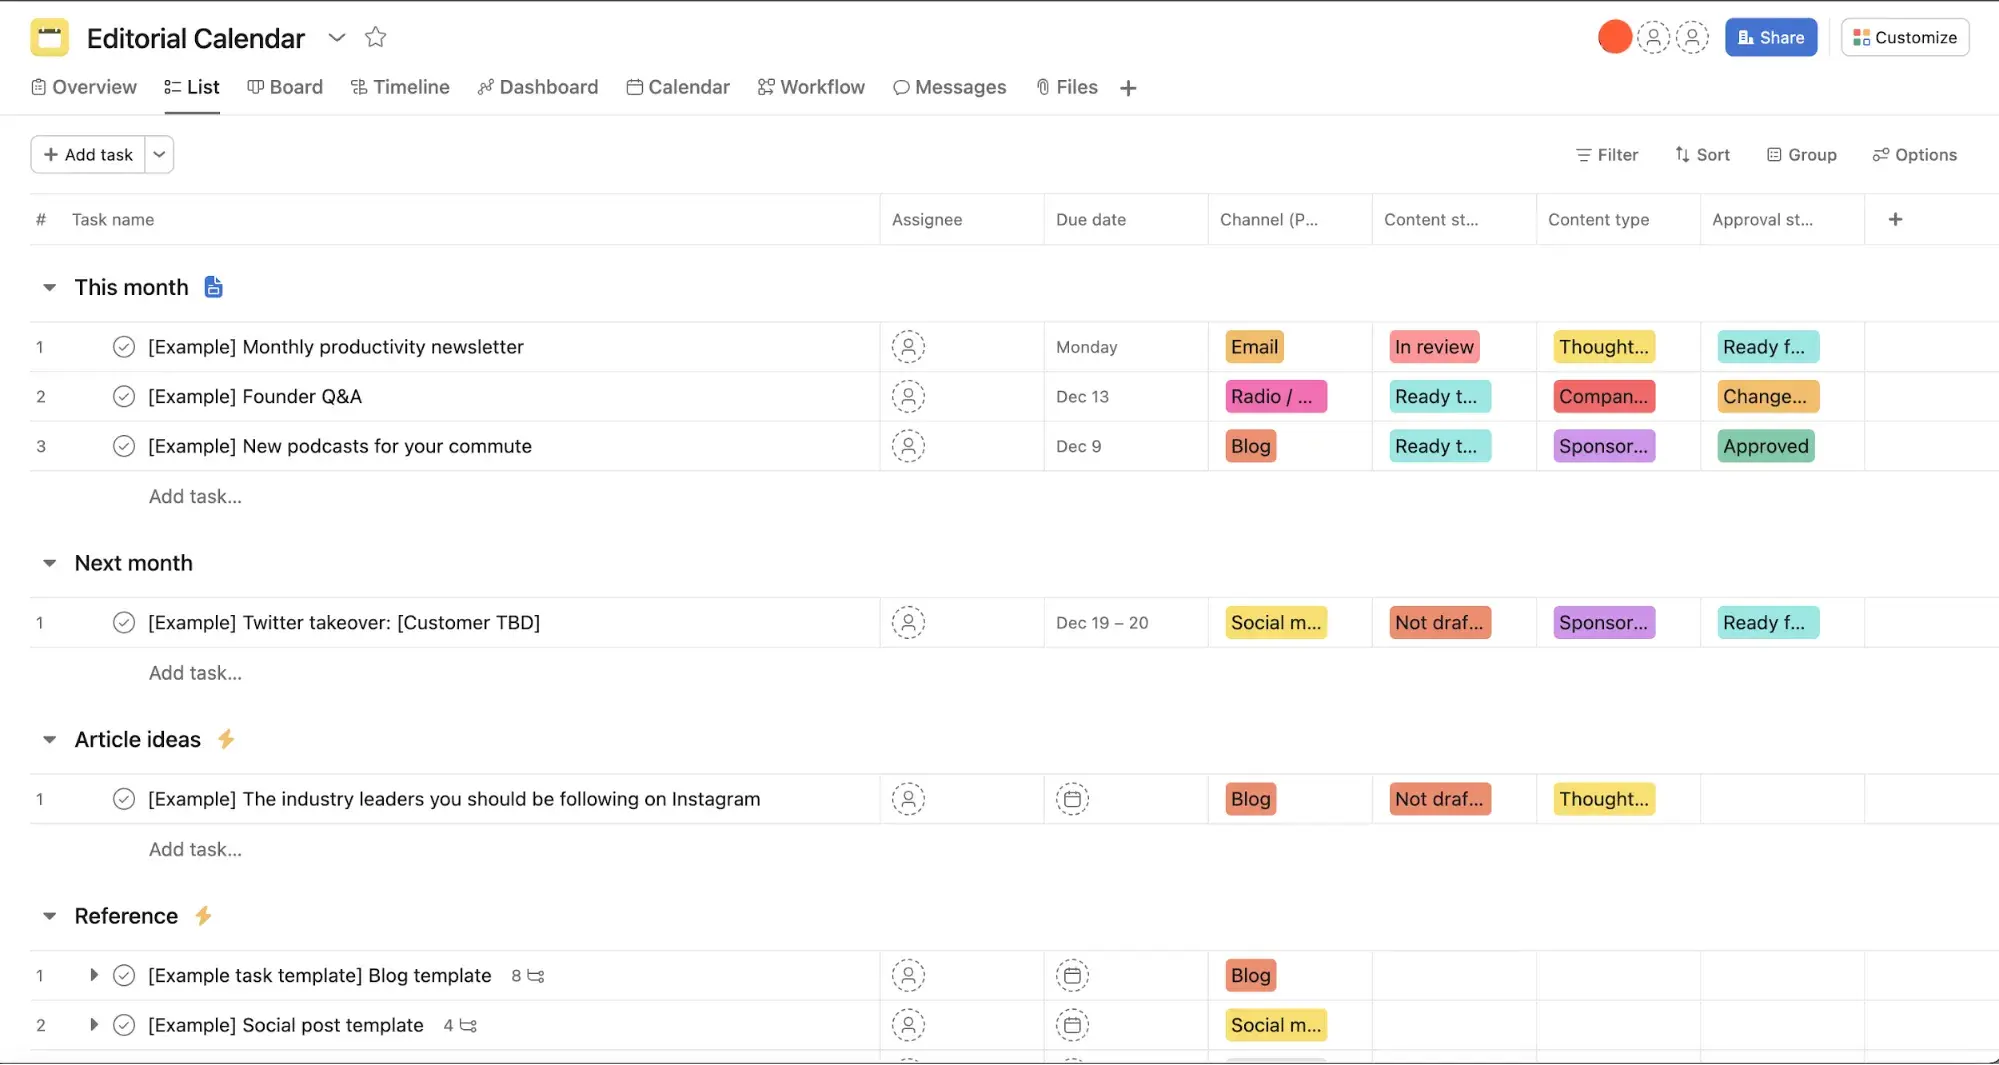Assign the Monthly productivity newsletter task
Viewport: 1999px width, 1065px height.
pos(908,347)
